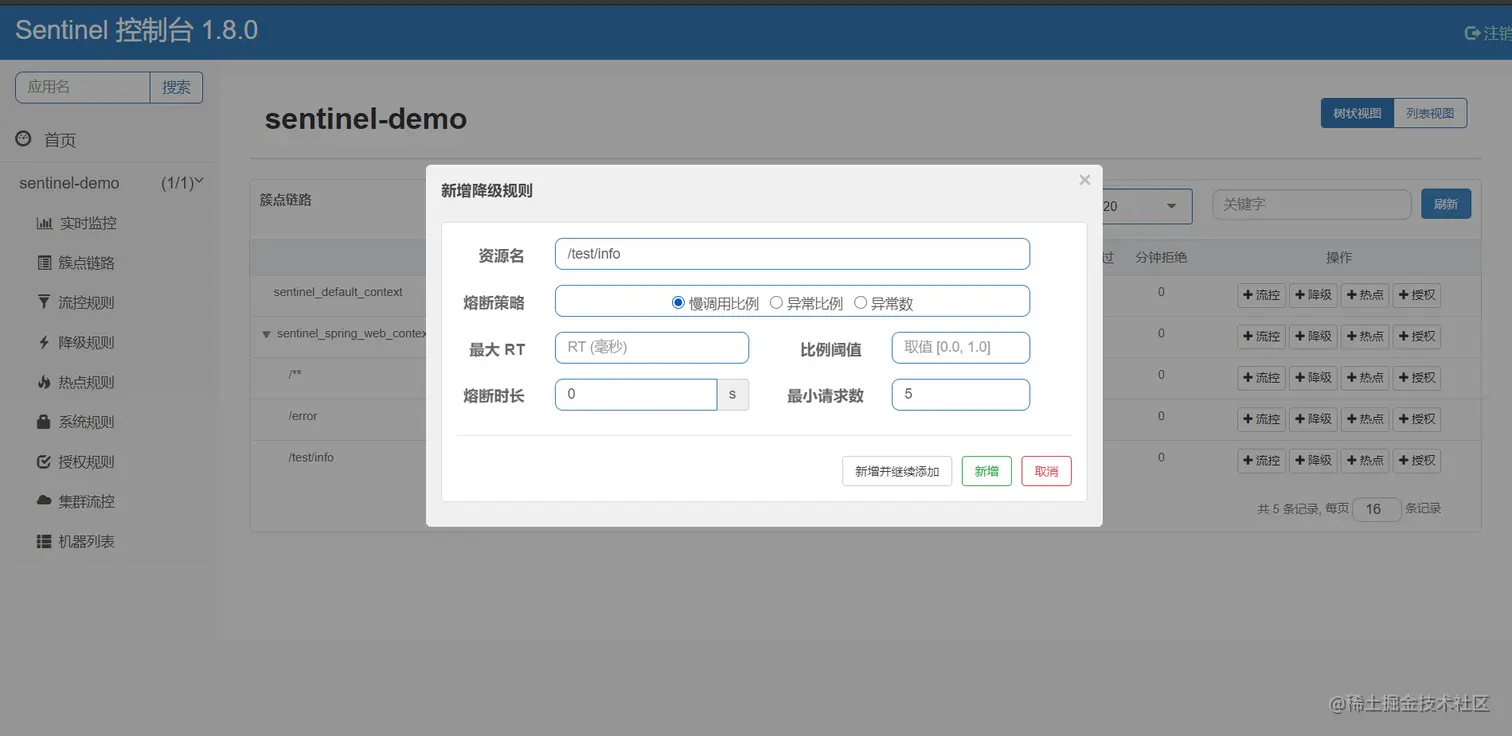The image size is (1512, 736).
Task: Open 簇点链路 in the sidebar
Action: 87,262
